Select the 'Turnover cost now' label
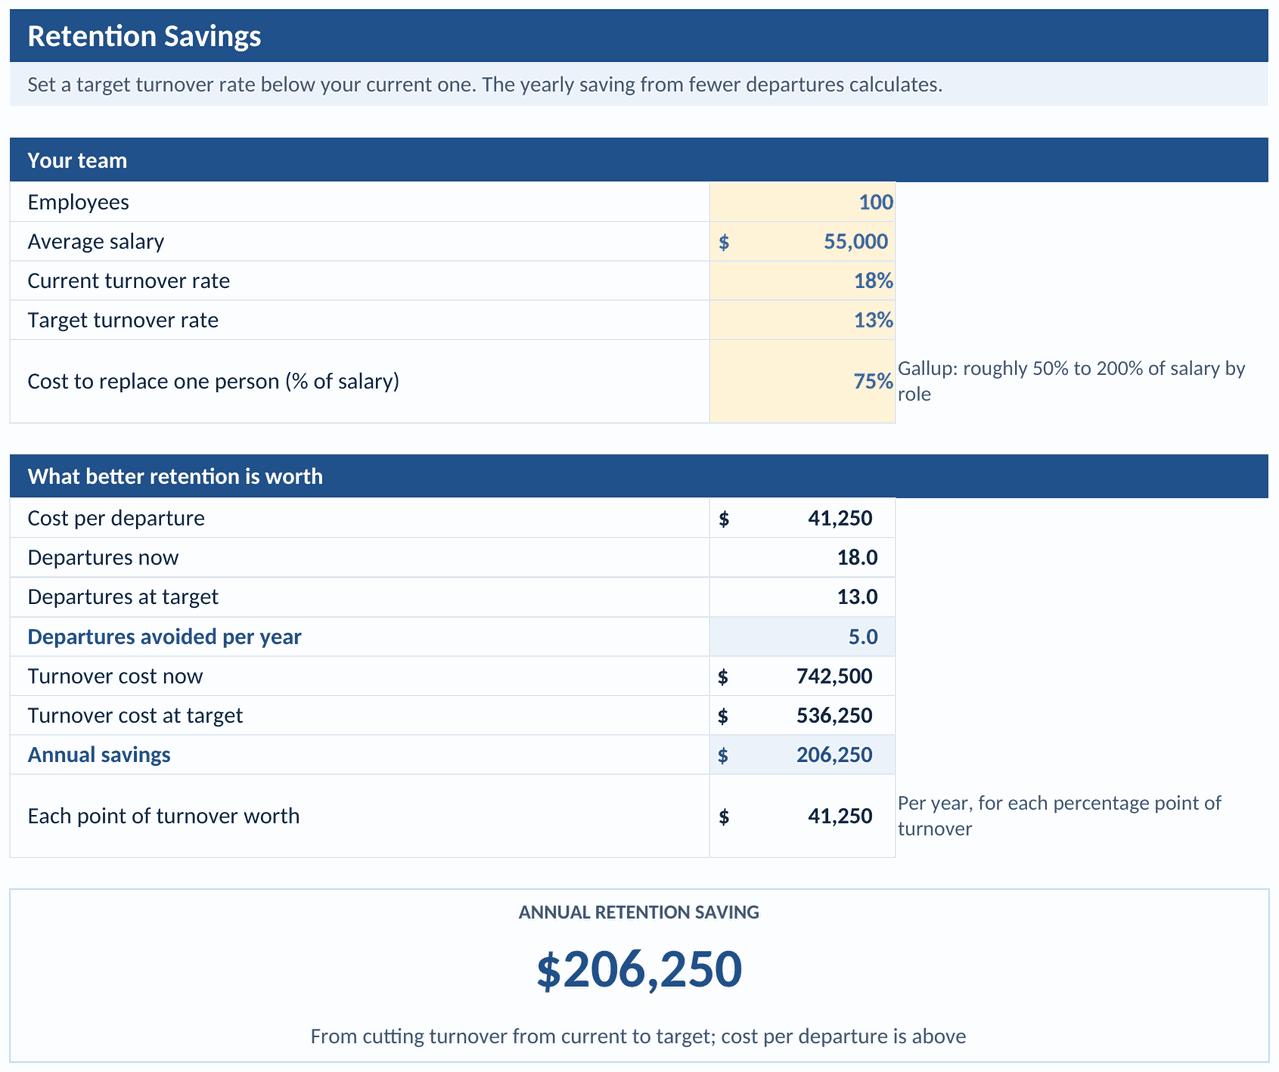This screenshot has height=1072, width=1279. pyautogui.click(x=115, y=676)
